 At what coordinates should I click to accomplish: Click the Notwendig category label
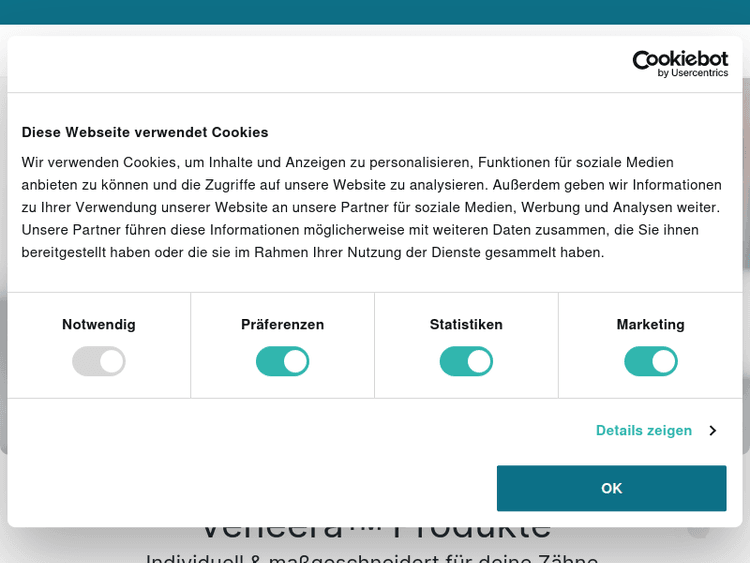(x=99, y=324)
